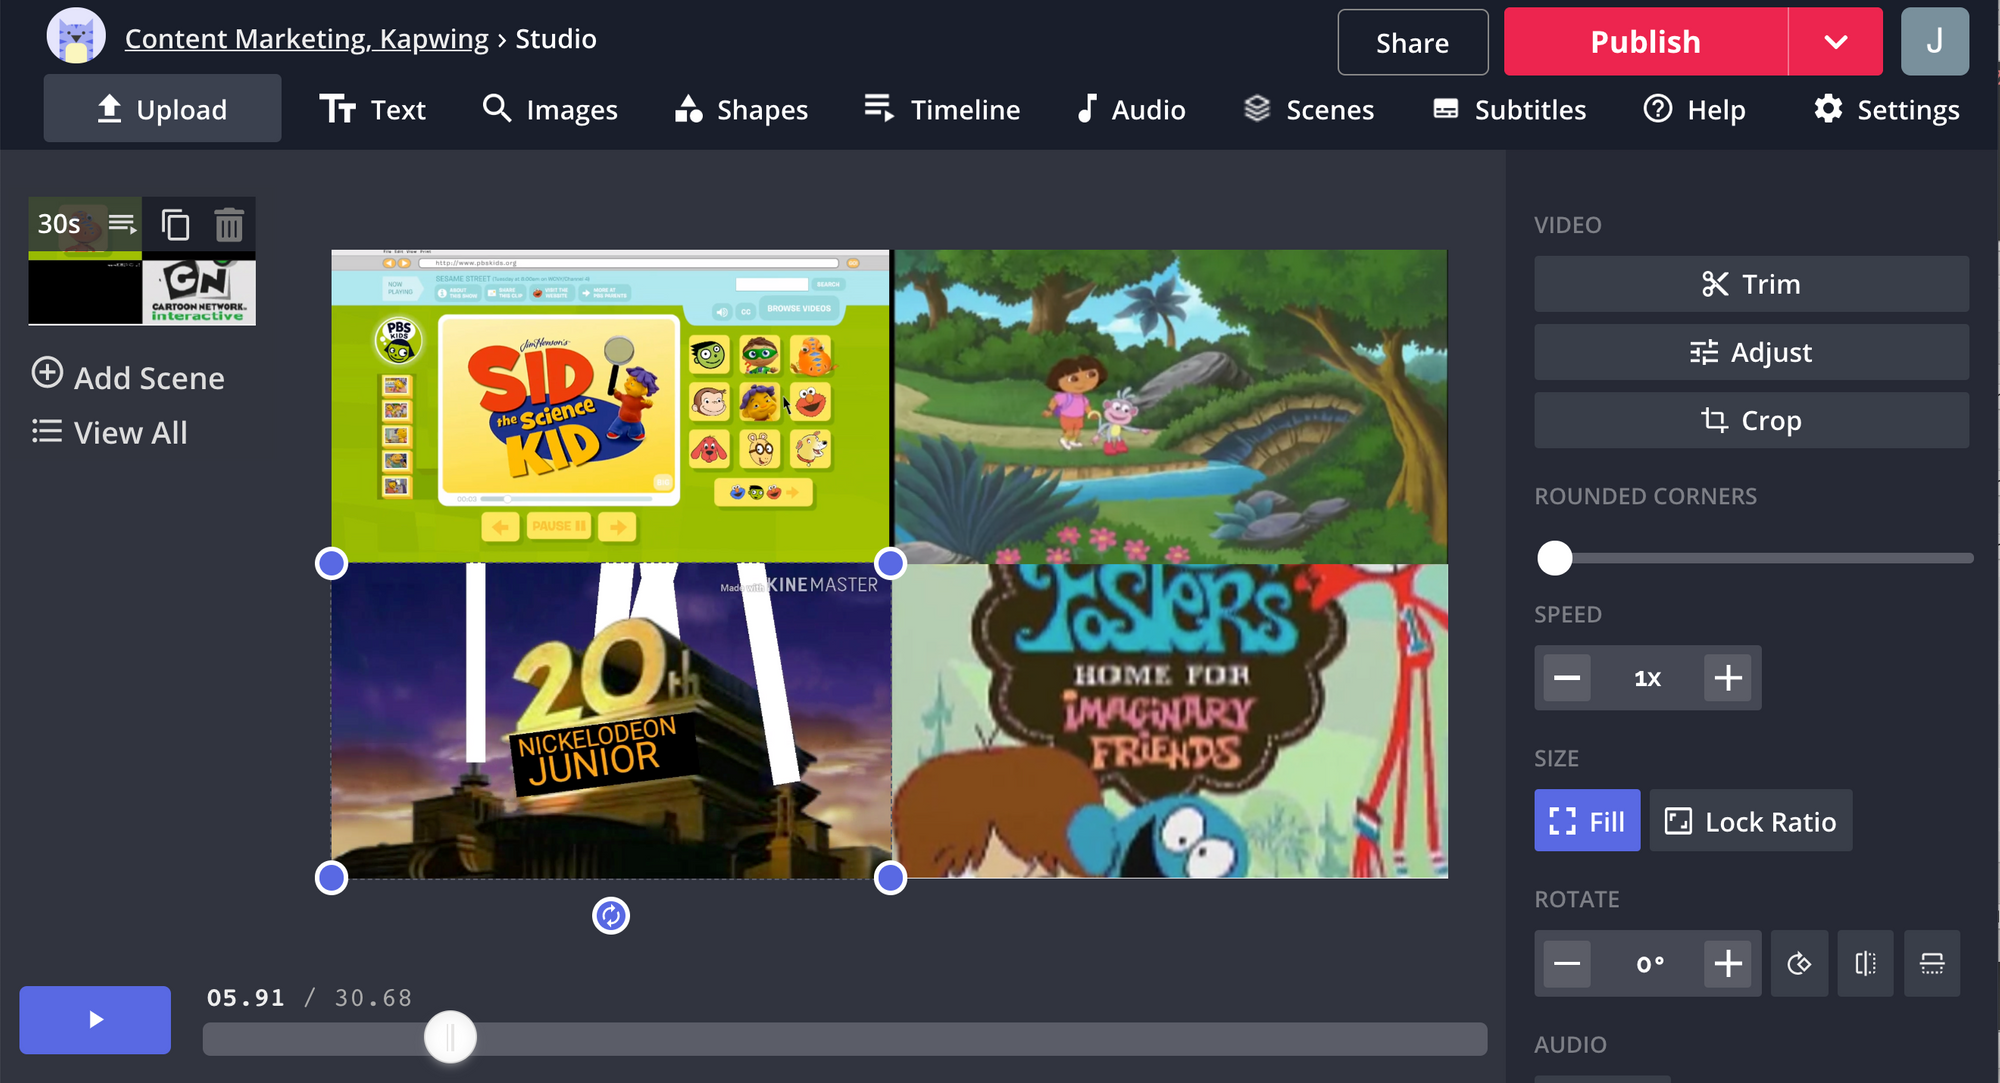Click the Publish button
The image size is (2000, 1083).
[1645, 40]
